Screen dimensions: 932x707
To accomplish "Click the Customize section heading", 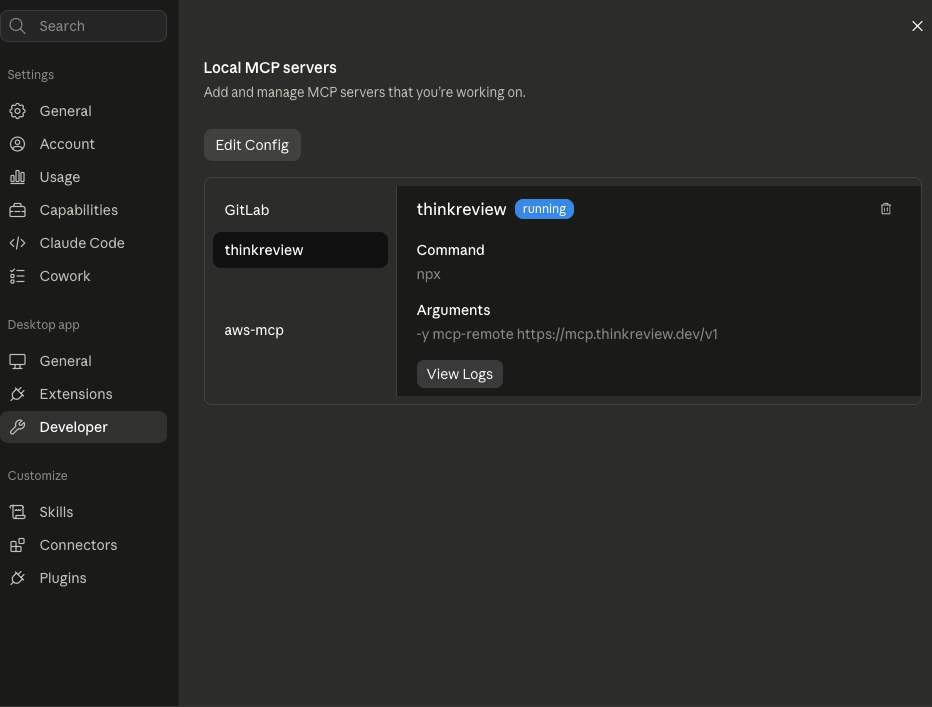I will pos(37,476).
